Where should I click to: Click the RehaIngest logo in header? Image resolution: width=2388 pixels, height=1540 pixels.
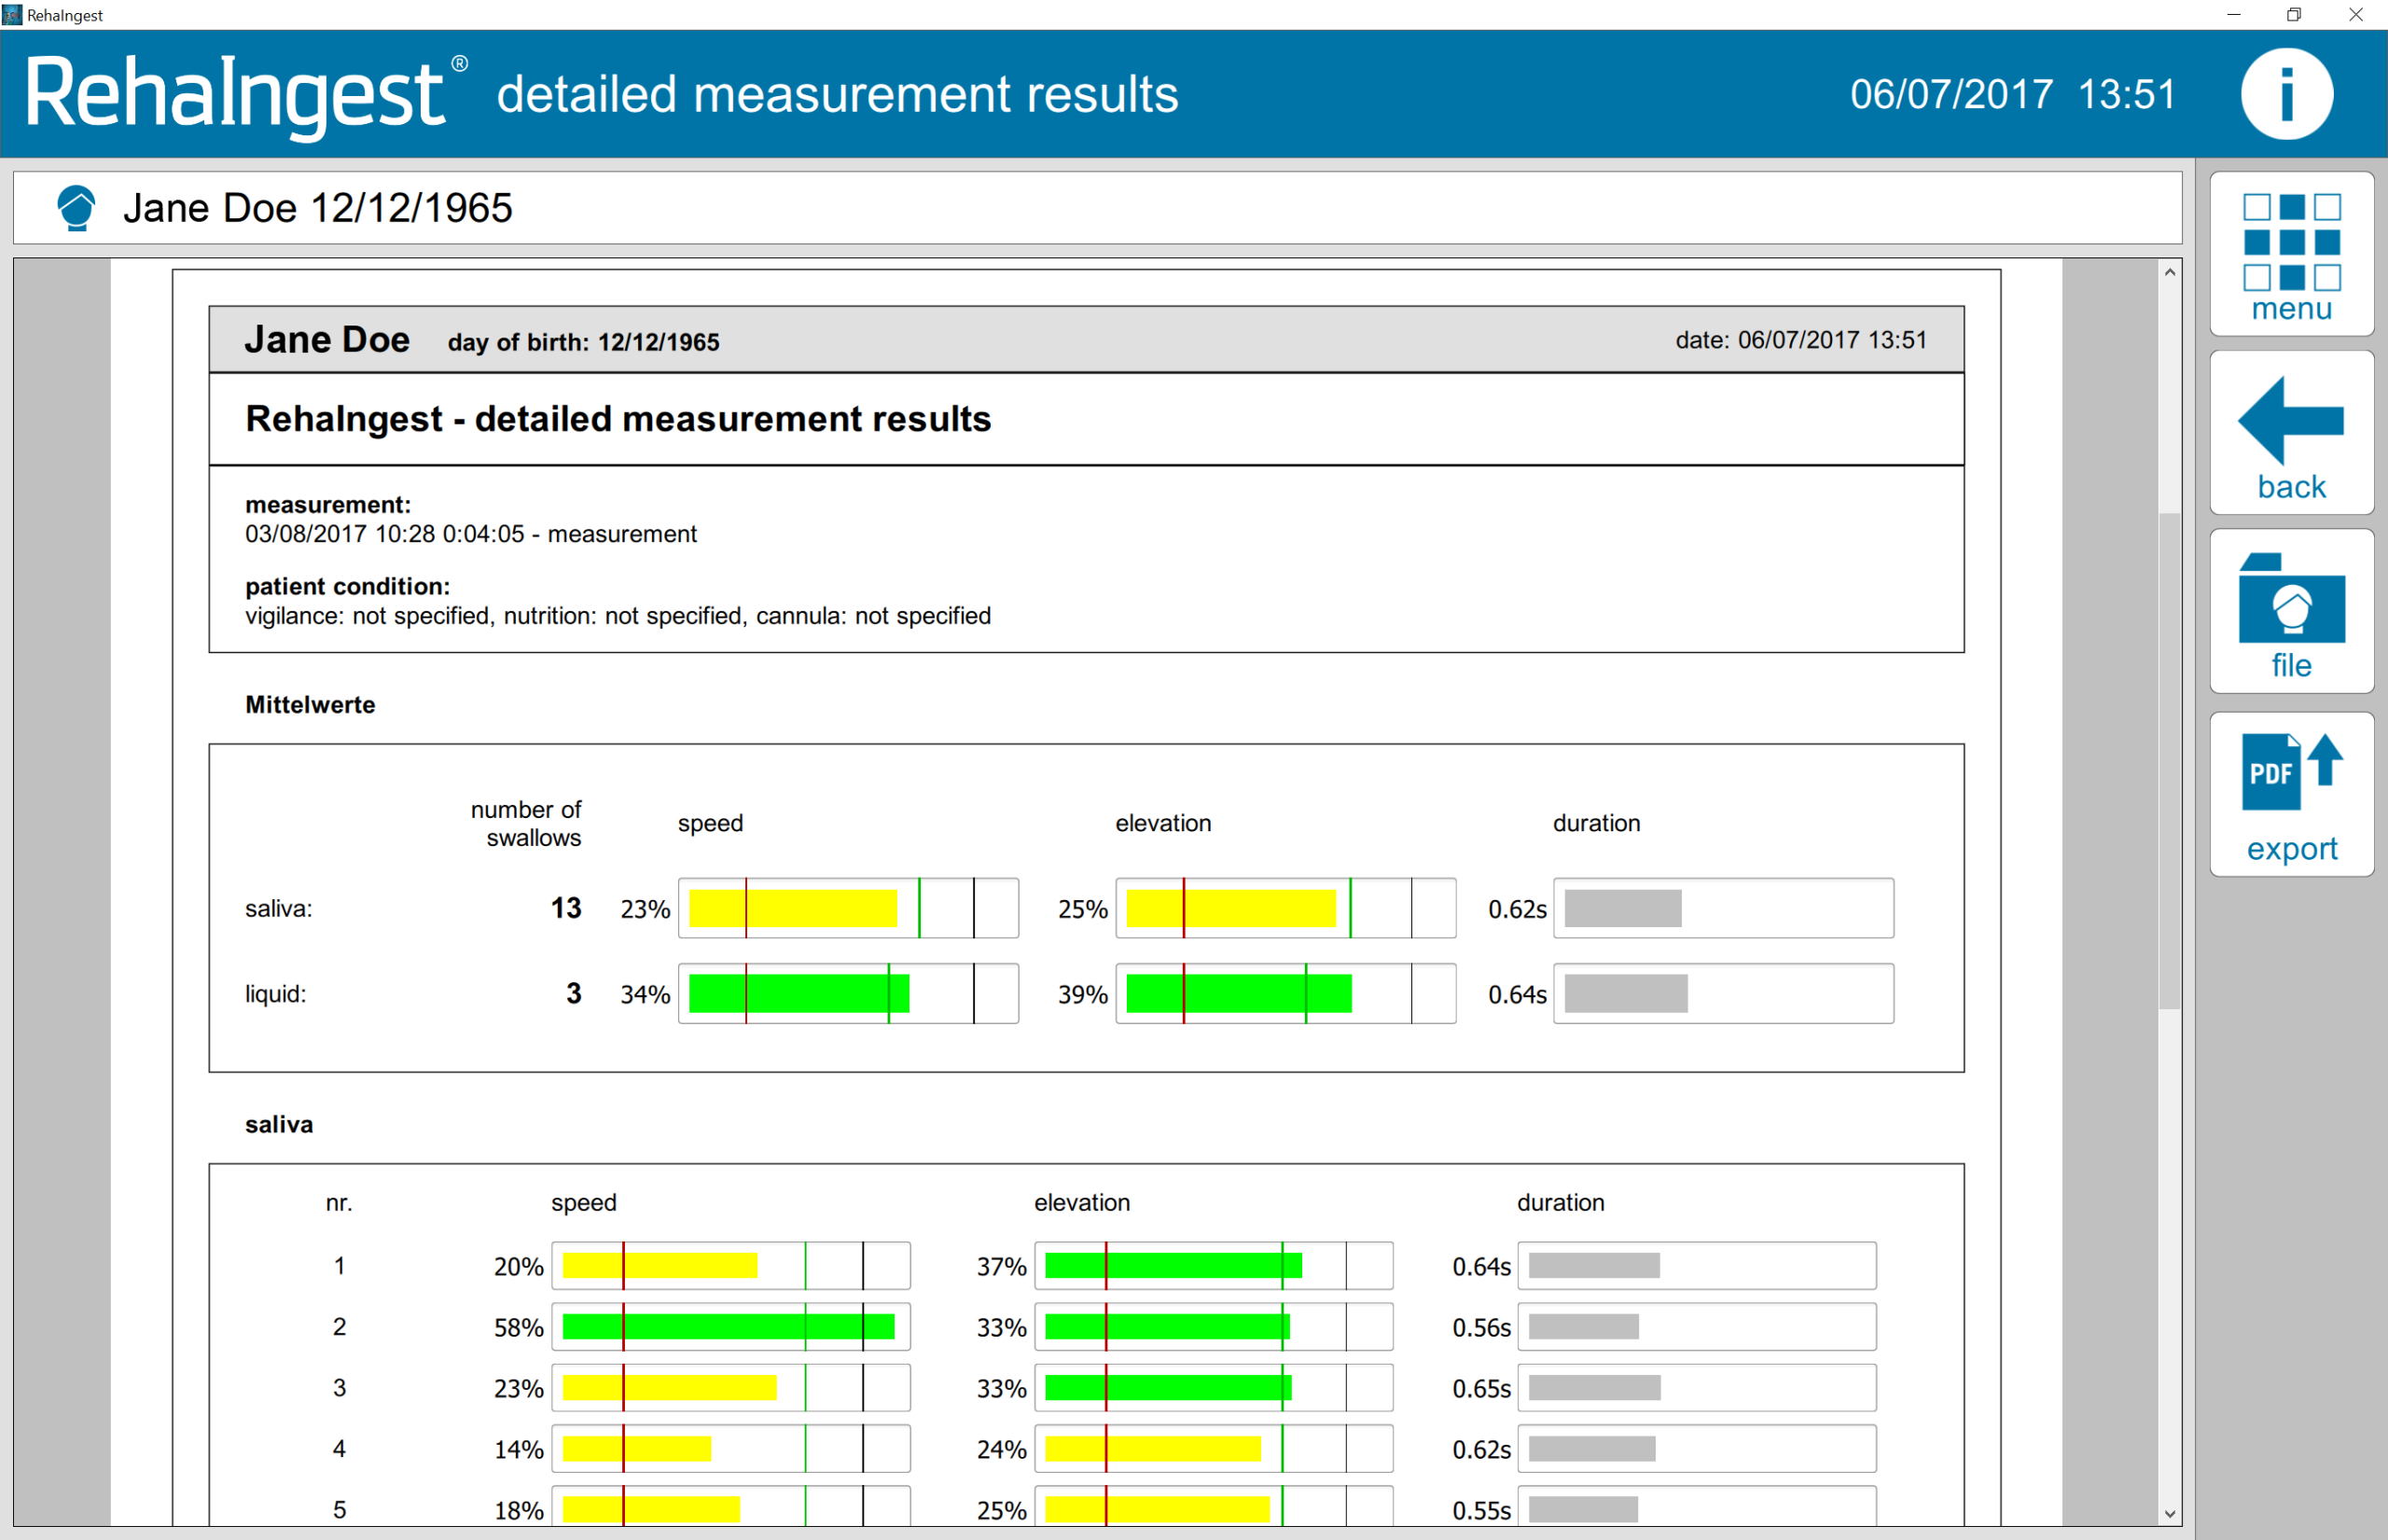(x=235, y=94)
